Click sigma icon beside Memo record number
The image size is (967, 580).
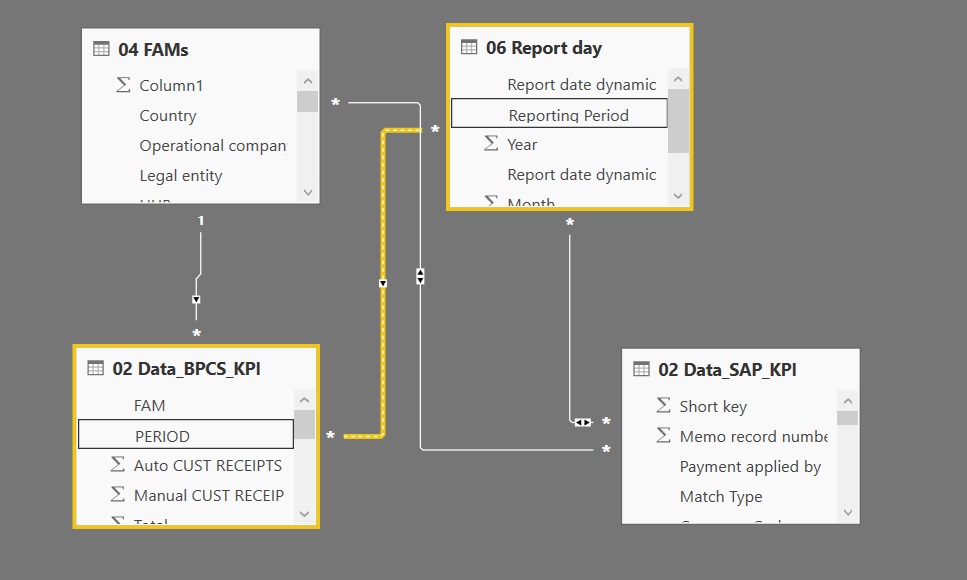click(664, 436)
